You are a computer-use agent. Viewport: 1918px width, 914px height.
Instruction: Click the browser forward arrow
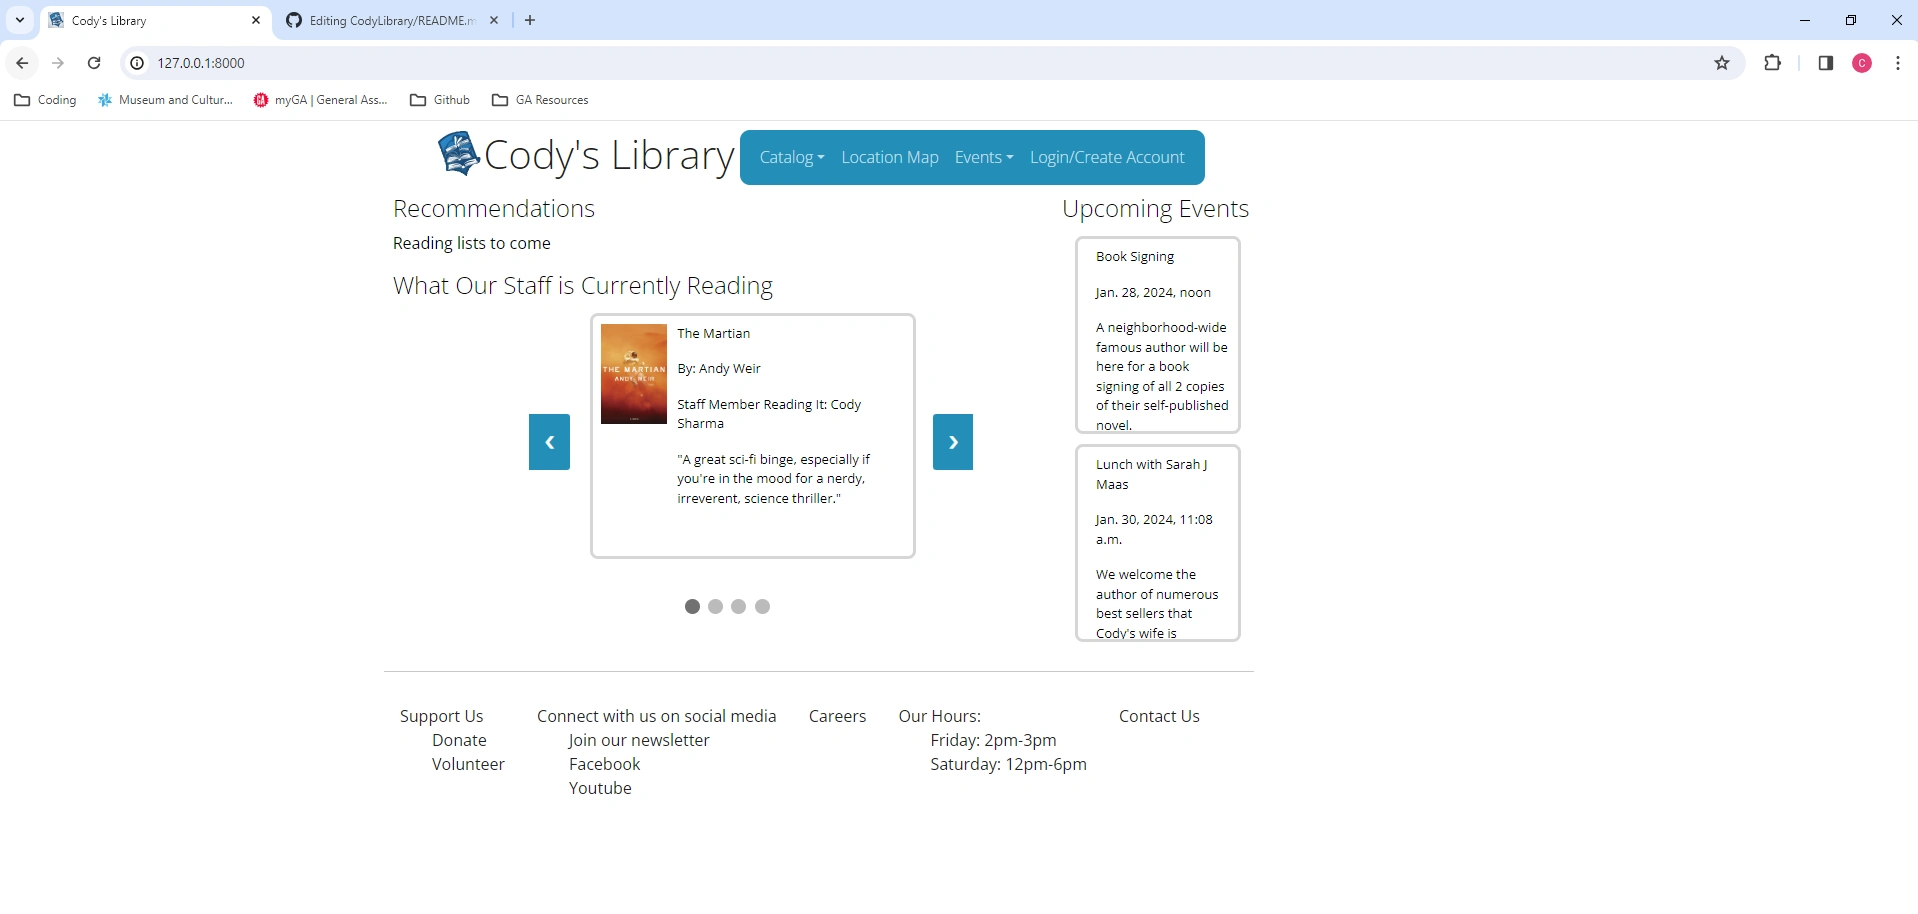[58, 63]
